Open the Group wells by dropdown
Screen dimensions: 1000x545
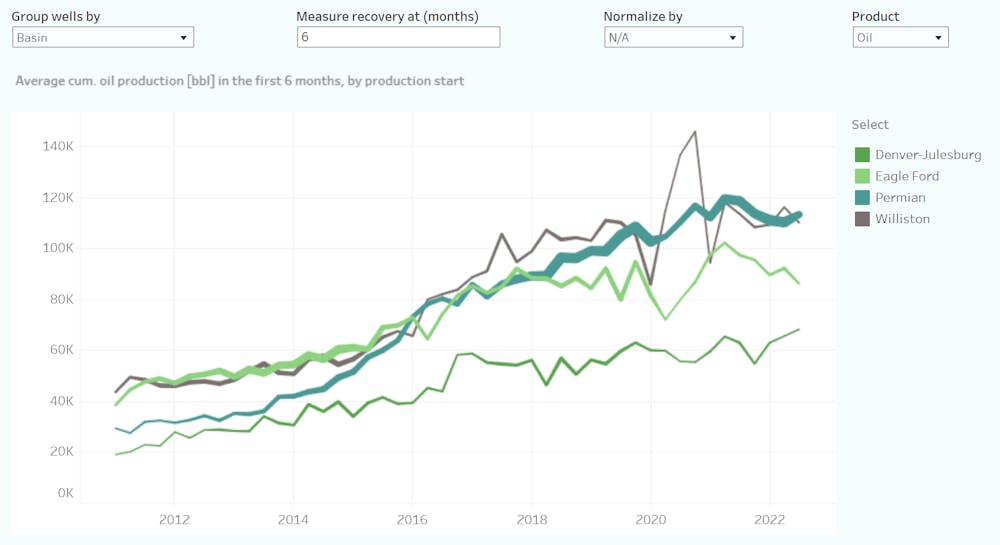(x=103, y=37)
